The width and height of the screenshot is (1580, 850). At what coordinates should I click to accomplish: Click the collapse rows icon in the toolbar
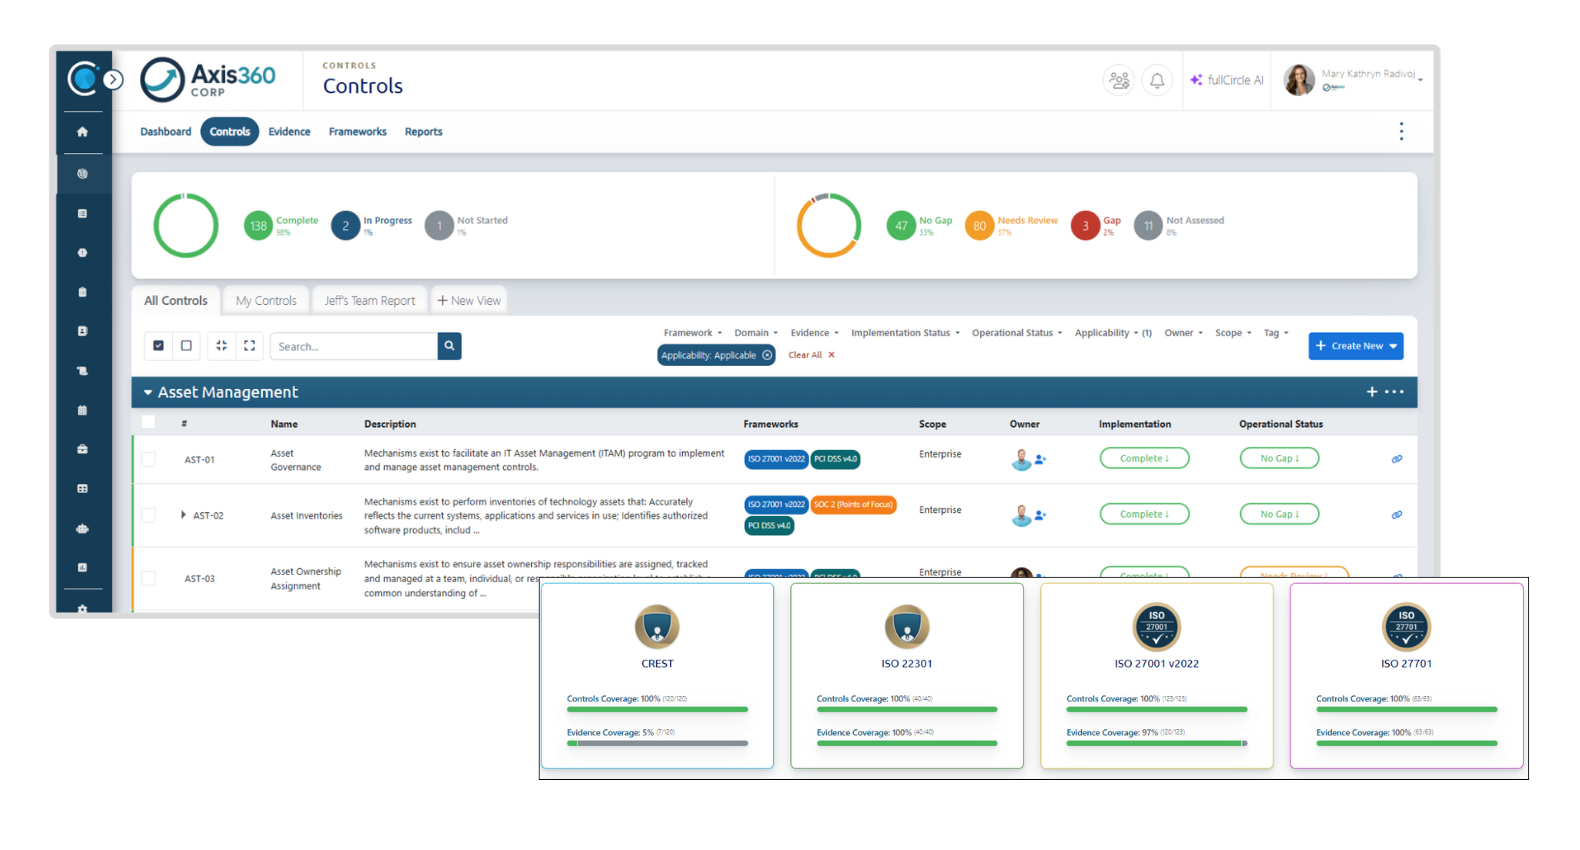[221, 346]
